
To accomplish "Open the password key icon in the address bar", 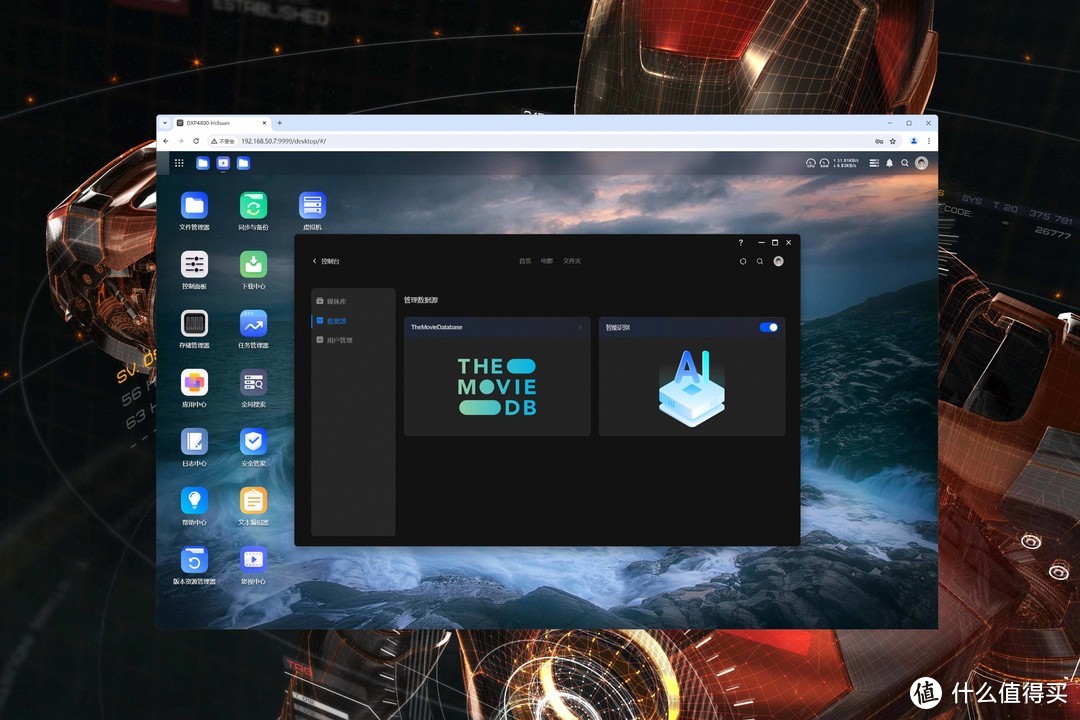I will click(x=879, y=141).
